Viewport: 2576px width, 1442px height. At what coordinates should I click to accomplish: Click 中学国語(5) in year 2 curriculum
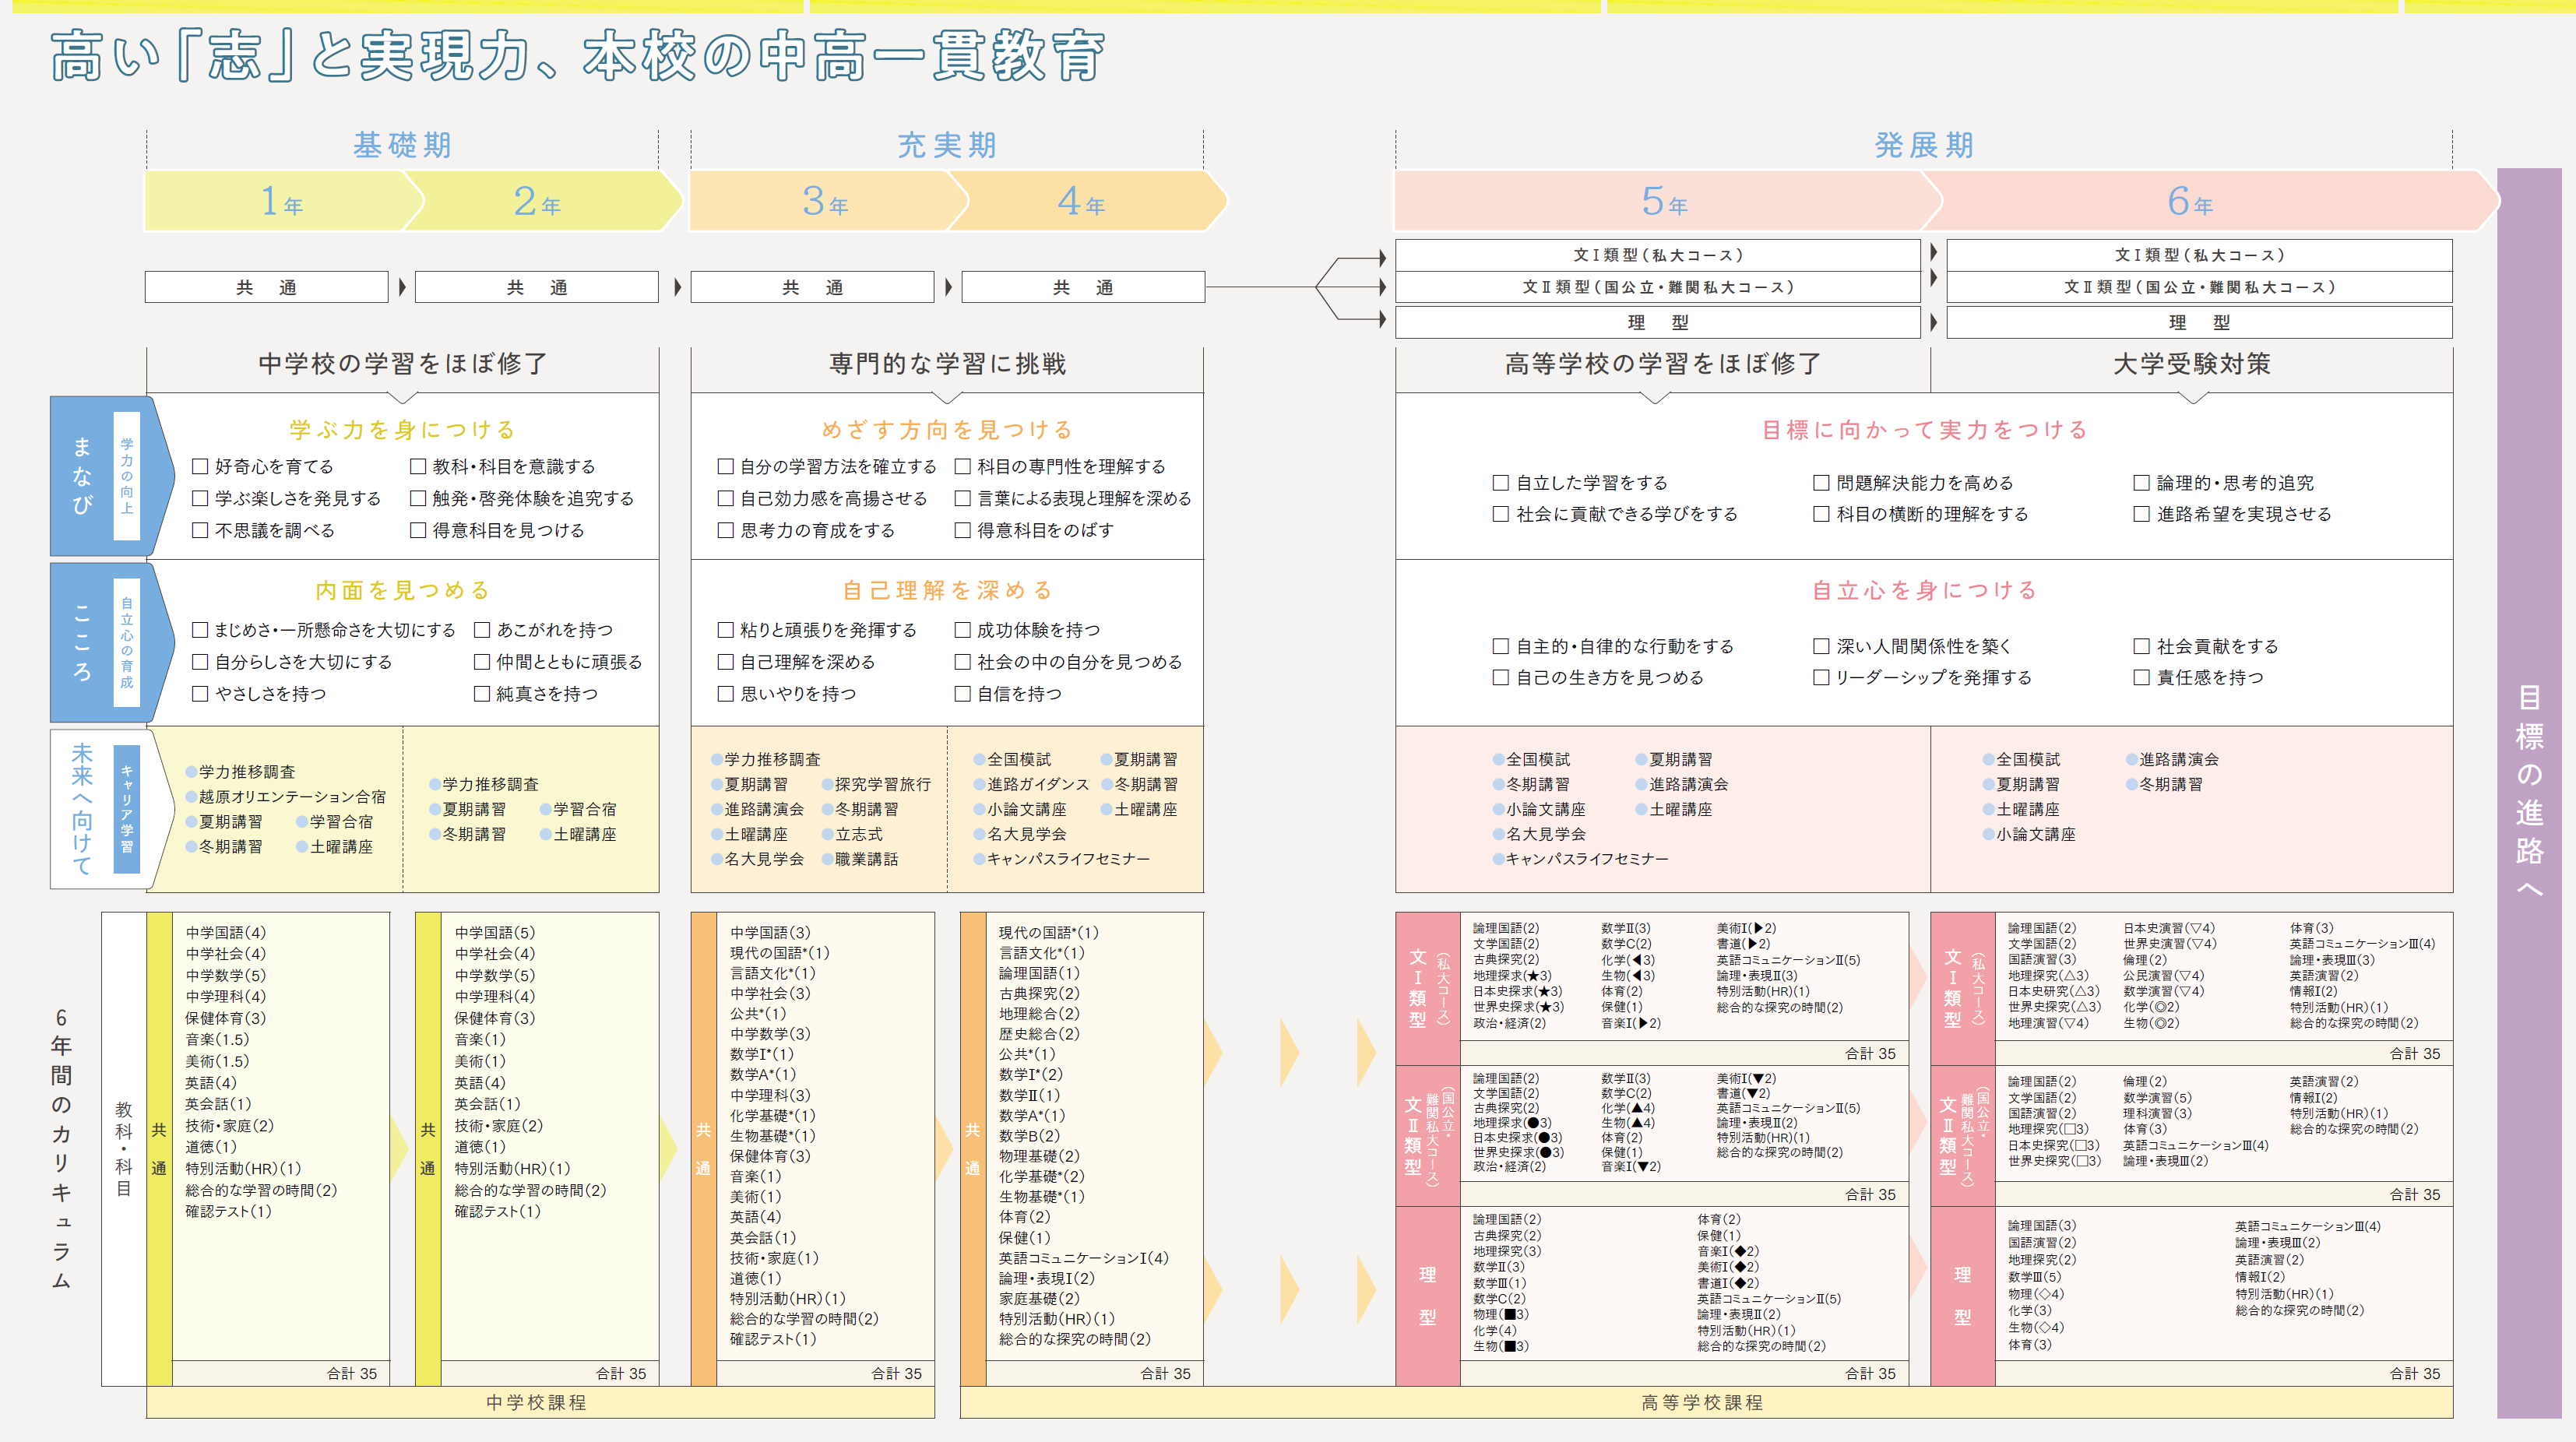pos(495,933)
